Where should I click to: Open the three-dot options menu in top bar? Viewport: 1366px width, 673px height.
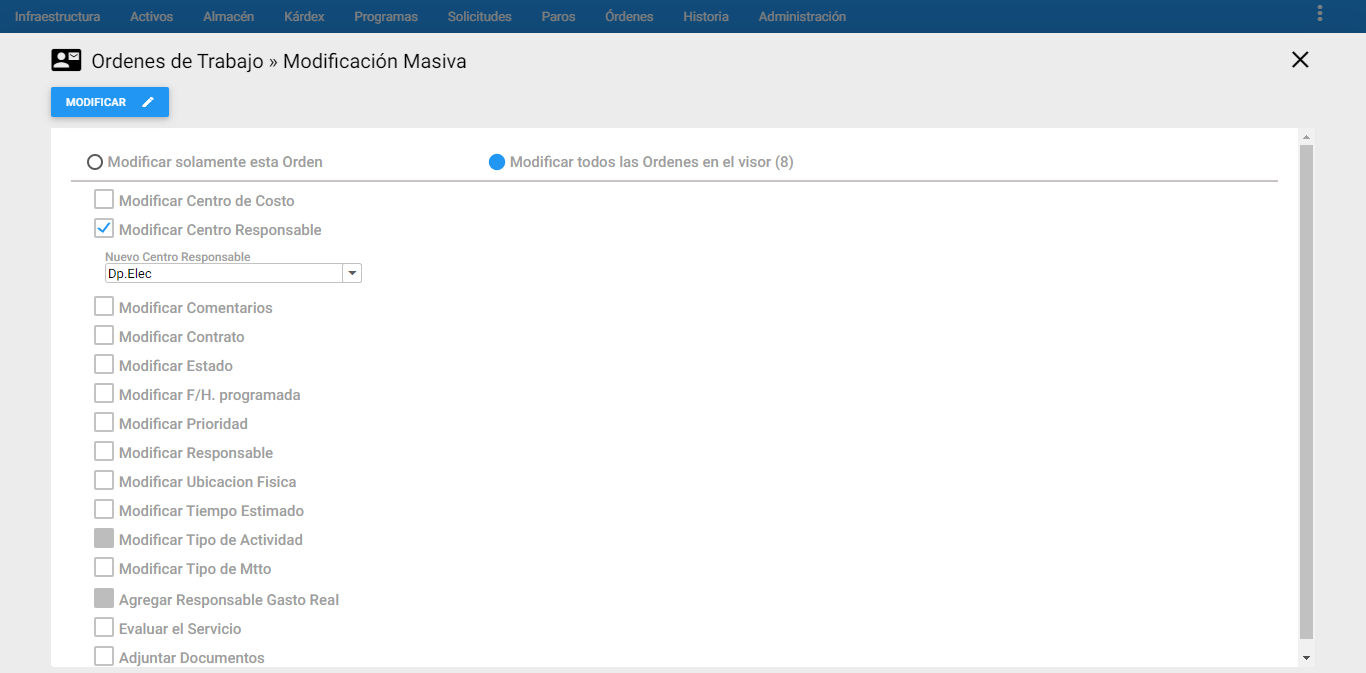click(1320, 13)
